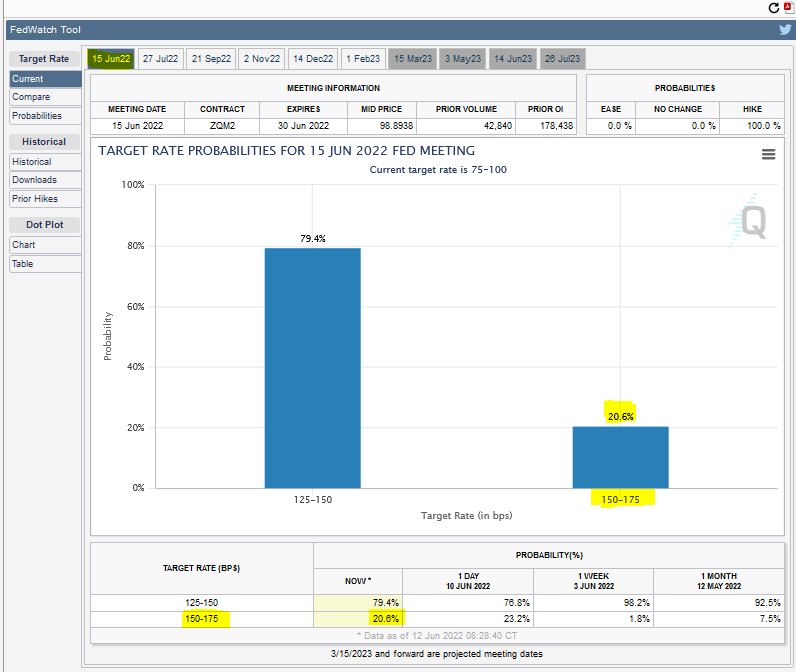Open Downloads in the sidebar
The width and height of the screenshot is (796, 672).
[x=45, y=180]
